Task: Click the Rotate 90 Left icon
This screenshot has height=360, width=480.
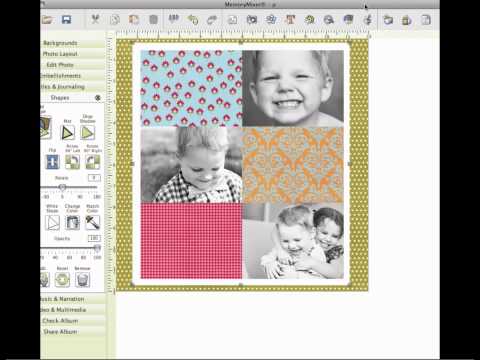Action: click(72, 162)
